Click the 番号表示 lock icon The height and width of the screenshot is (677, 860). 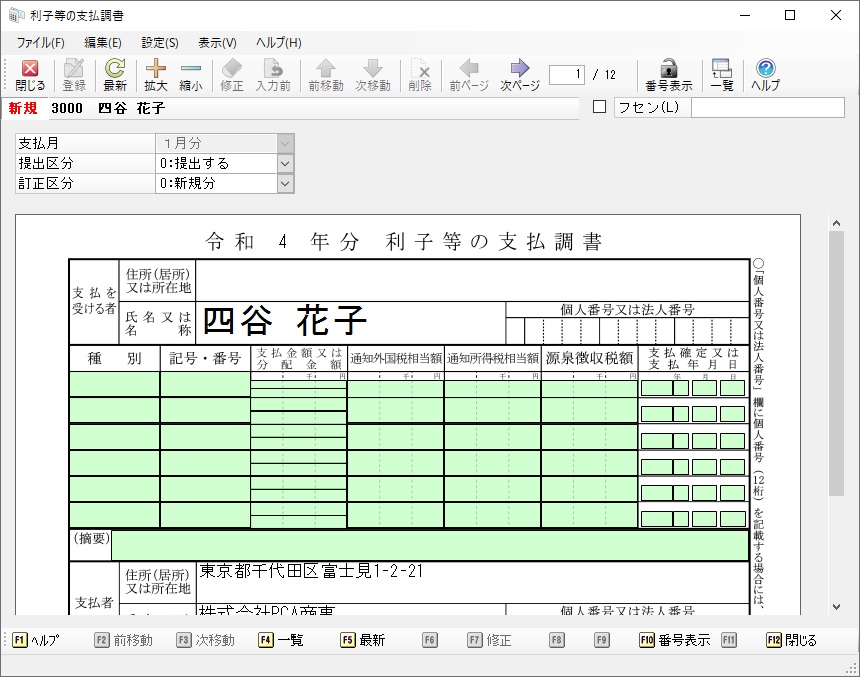(668, 75)
